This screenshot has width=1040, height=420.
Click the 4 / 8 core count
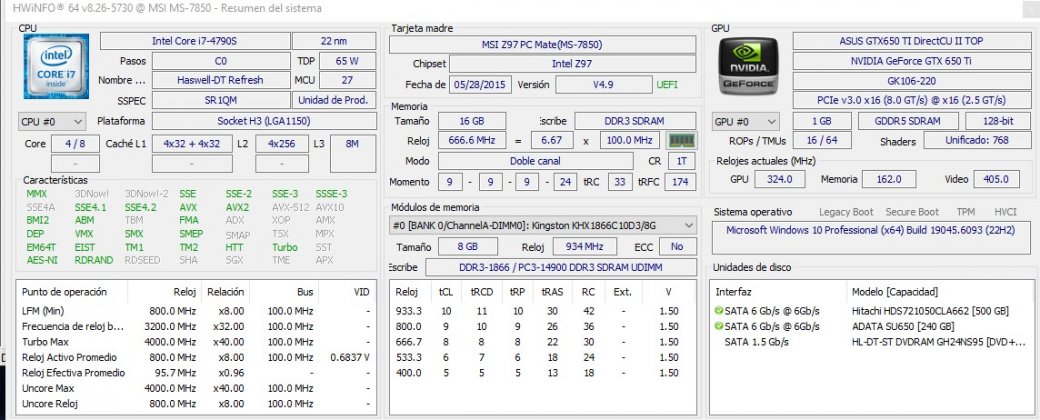75,143
